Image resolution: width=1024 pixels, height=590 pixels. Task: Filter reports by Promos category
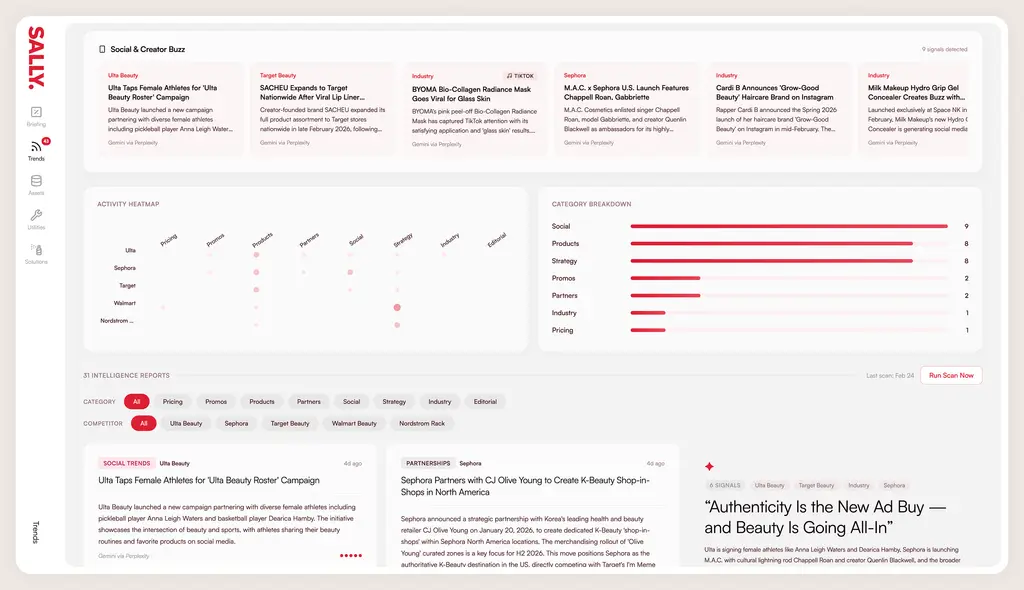click(x=216, y=402)
